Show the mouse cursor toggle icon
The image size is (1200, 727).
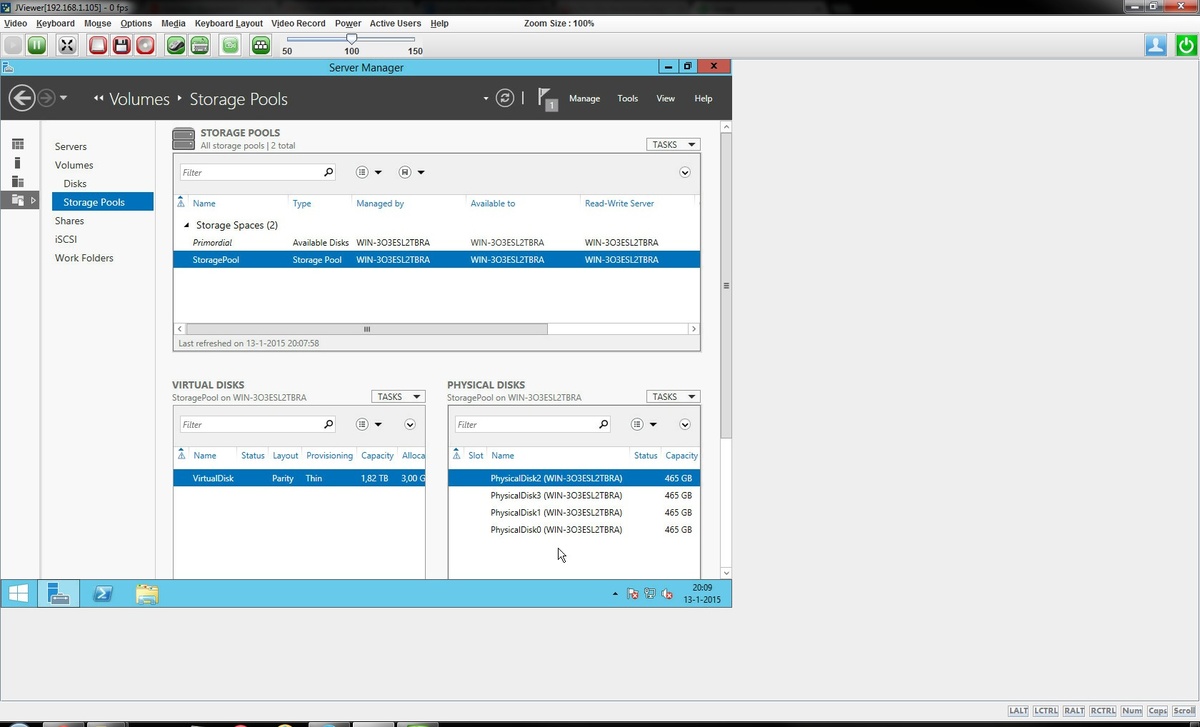175,45
